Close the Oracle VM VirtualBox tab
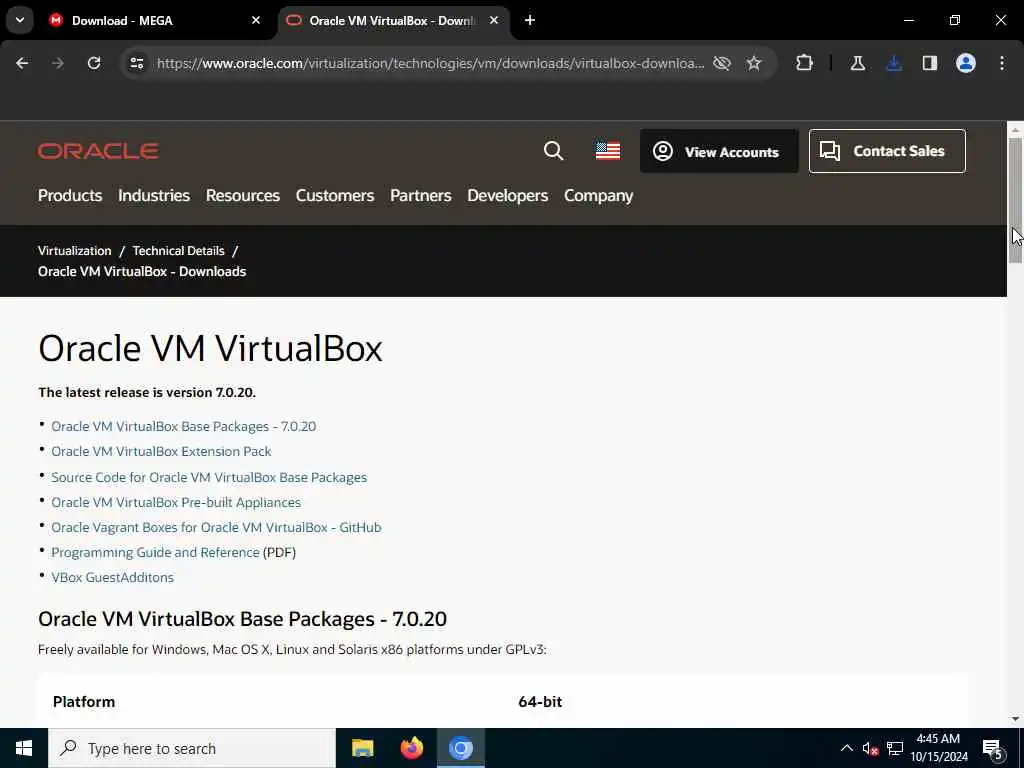Viewport: 1024px width, 768px height. click(x=494, y=20)
